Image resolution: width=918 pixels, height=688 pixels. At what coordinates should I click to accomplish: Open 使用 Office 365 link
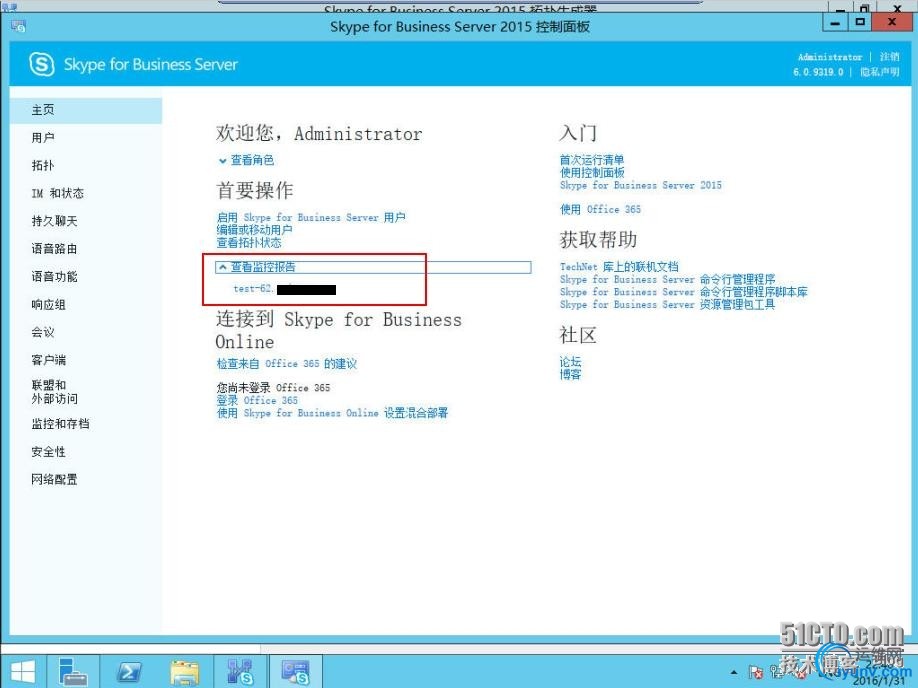coord(600,209)
